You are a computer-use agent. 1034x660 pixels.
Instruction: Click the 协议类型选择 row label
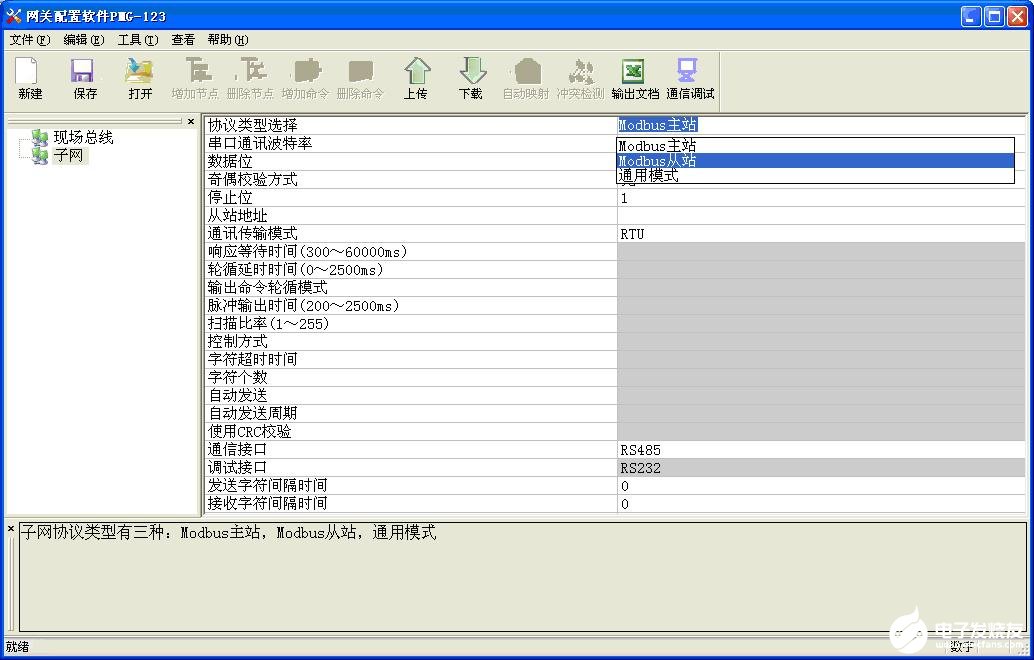tap(253, 125)
